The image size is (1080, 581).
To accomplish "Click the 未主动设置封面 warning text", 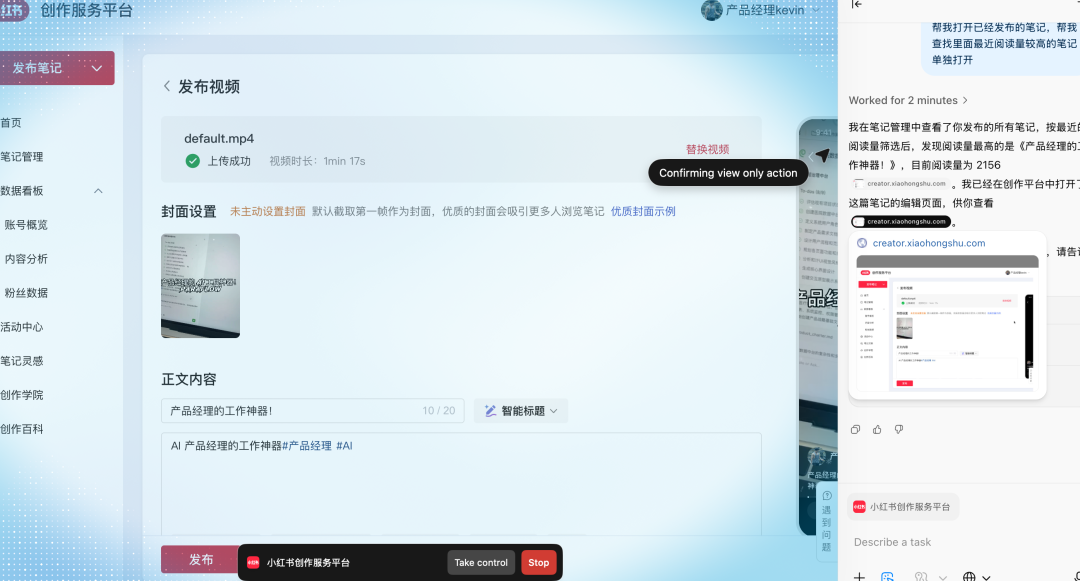I will [x=268, y=211].
